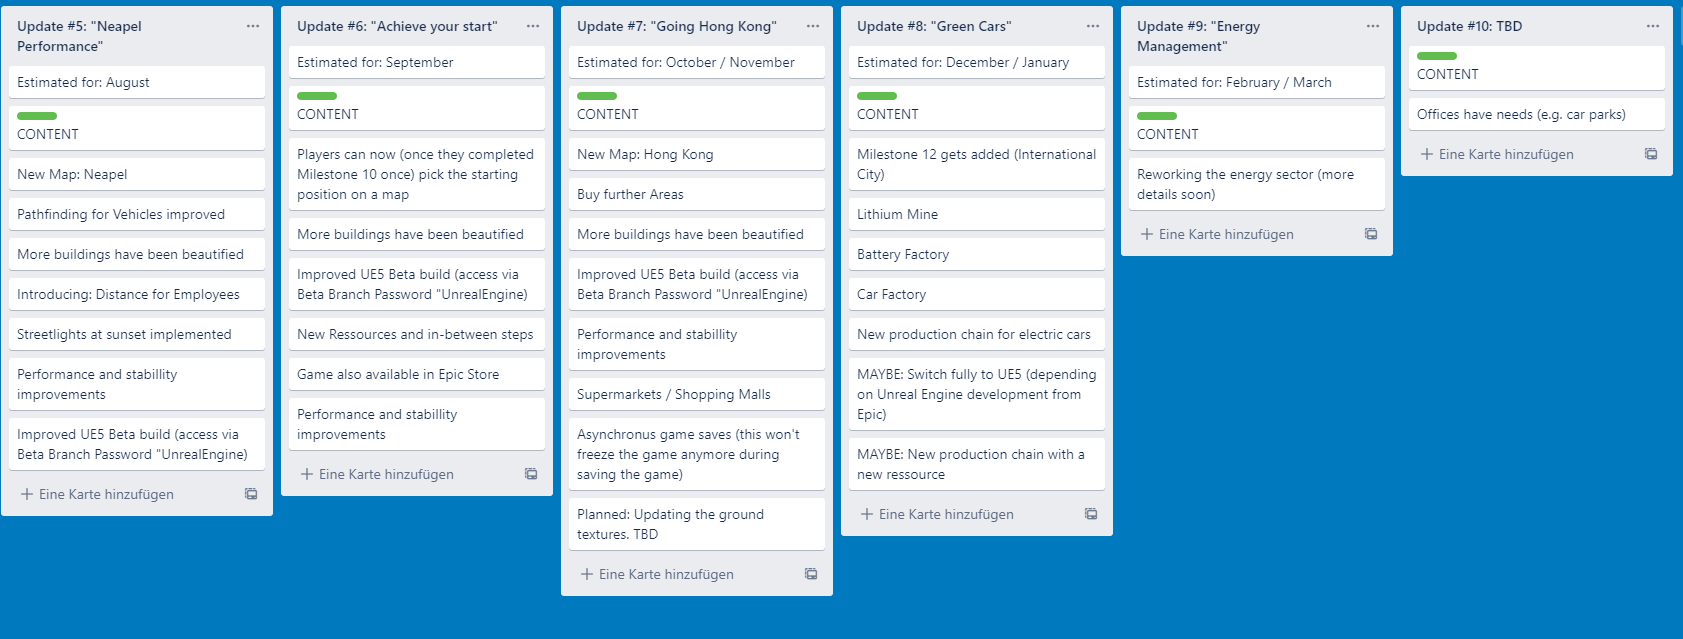Click template icon in Update #9 list
Screen dimensions: 1683x639
click(1371, 234)
